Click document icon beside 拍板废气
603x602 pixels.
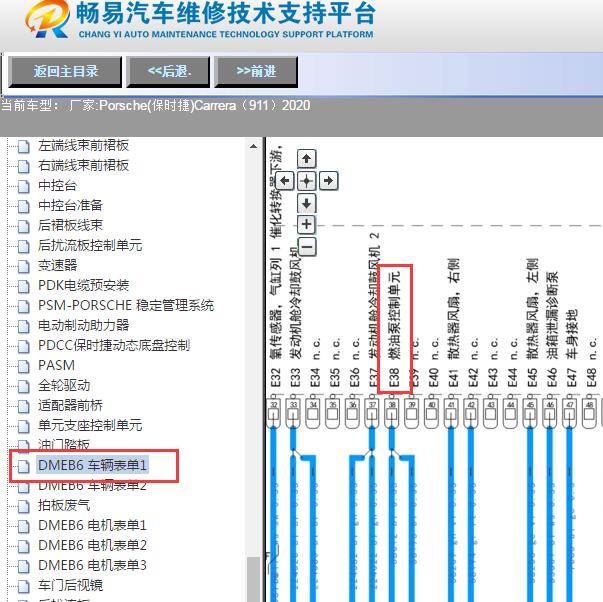[24, 506]
